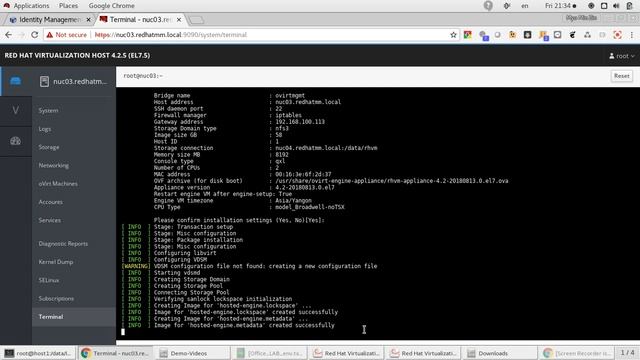The image size is (640, 360).
Task: Open Logs in the sidebar
Action: [x=45, y=129]
